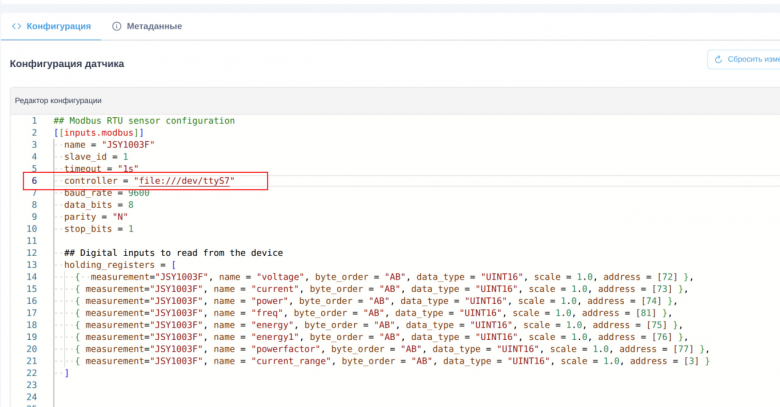Click address value [81] on freq line
The height and width of the screenshot is (407, 780).
646,313
